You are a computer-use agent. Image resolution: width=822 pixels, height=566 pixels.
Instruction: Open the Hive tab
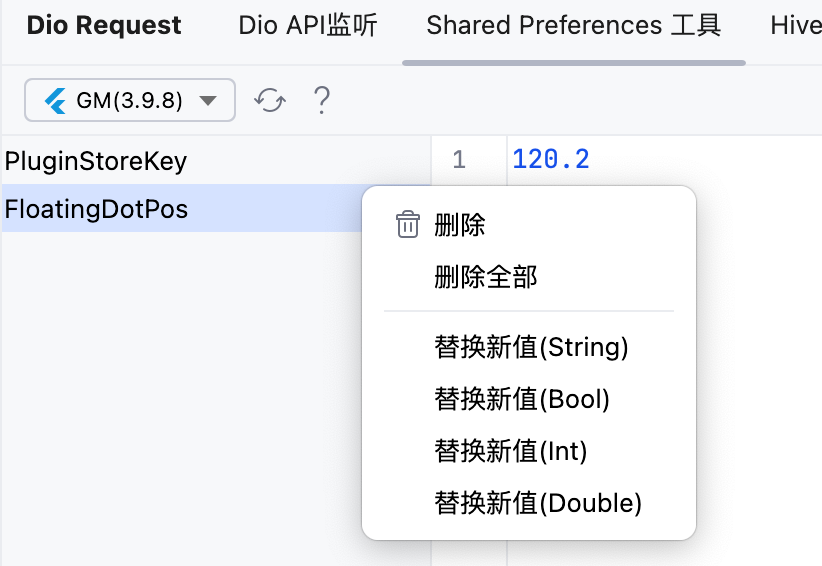(796, 26)
